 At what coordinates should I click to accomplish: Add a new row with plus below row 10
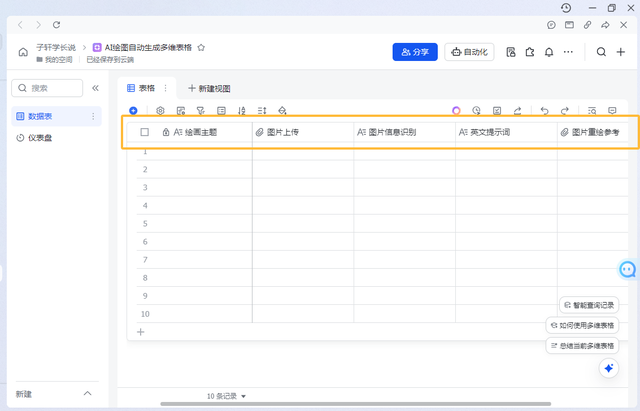pos(141,332)
